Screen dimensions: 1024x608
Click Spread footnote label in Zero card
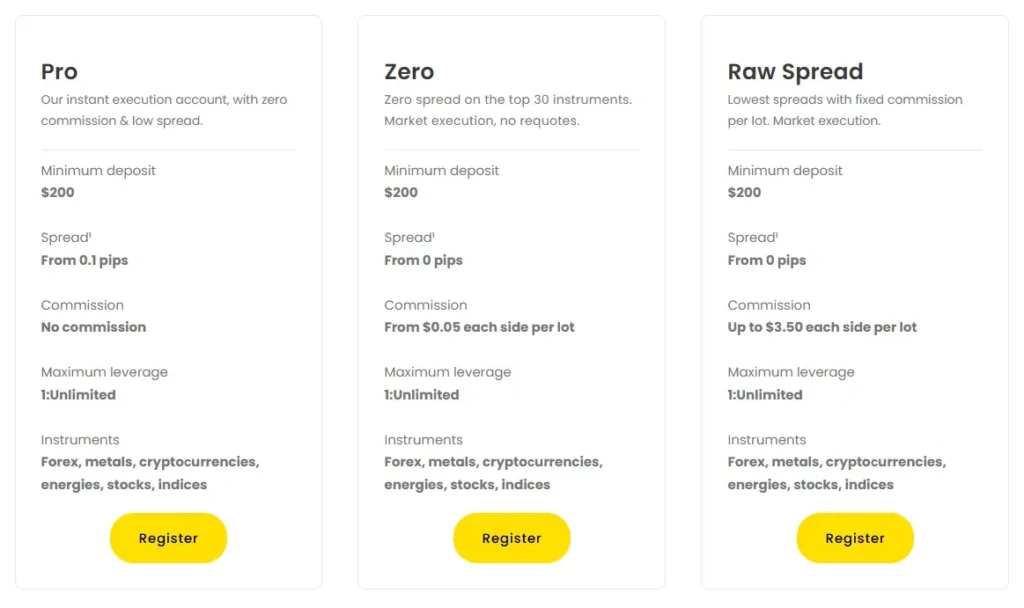(409, 238)
